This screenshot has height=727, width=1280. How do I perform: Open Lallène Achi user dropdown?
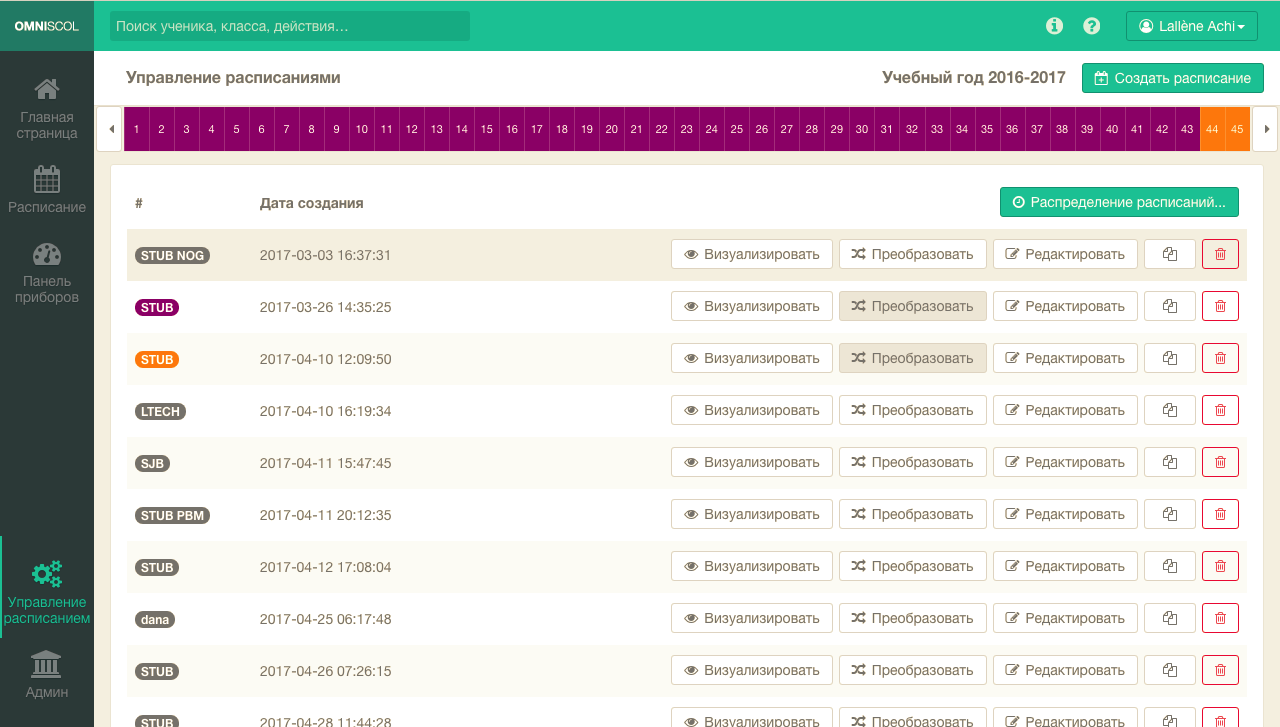(1191, 26)
